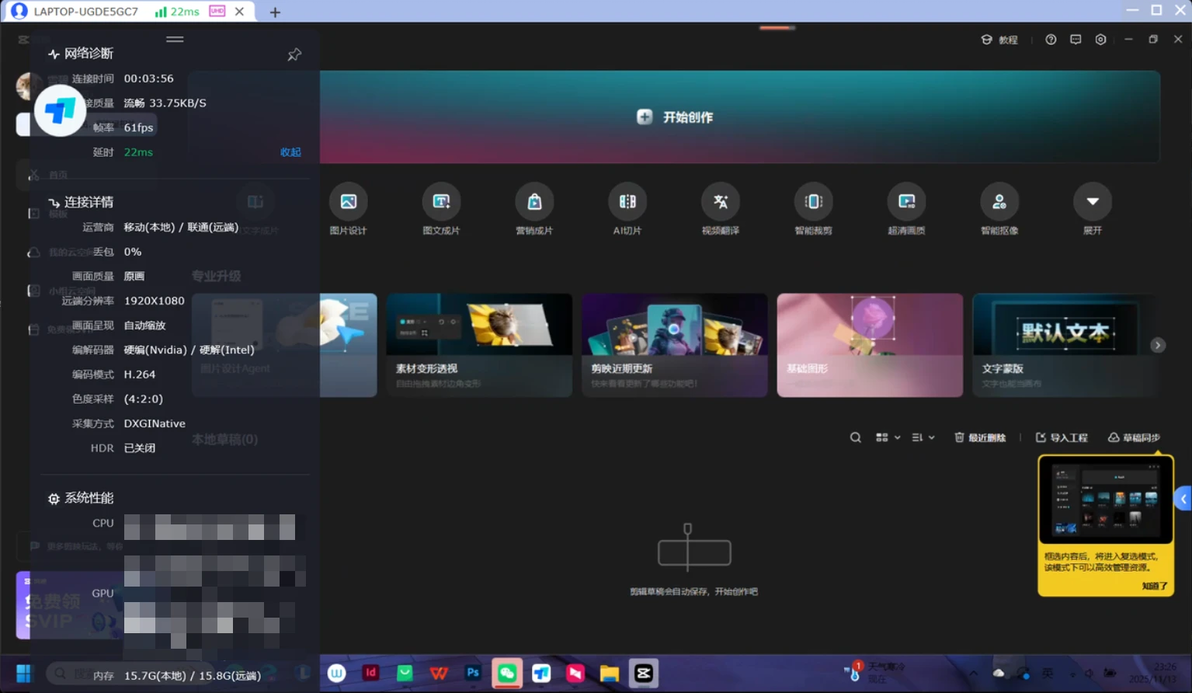Open WeChat from the taskbar

click(x=507, y=673)
